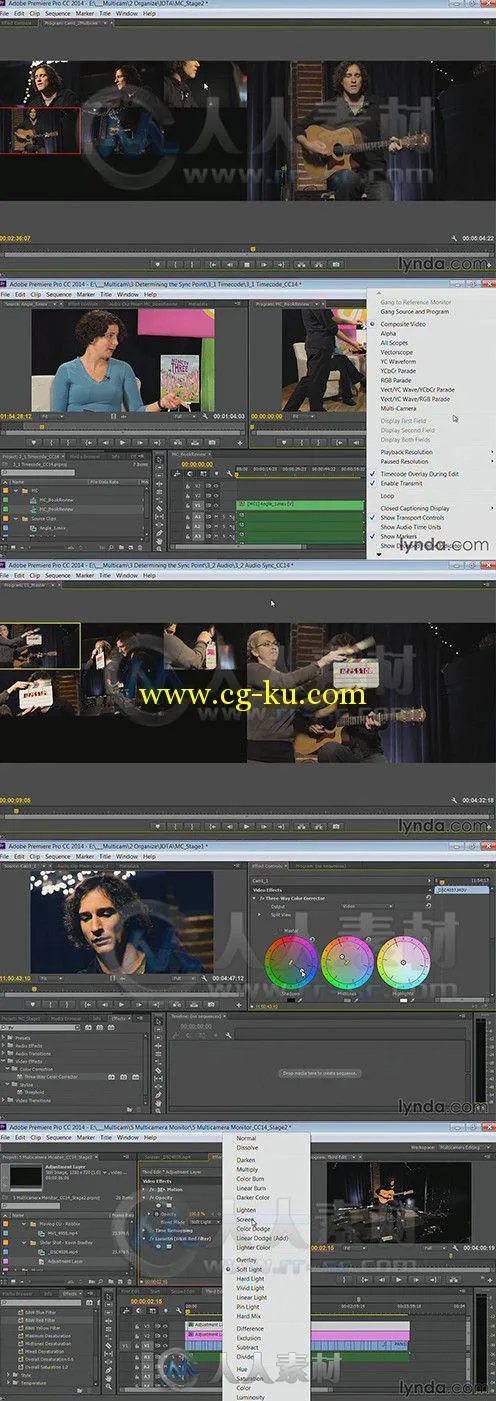Pick the Difference blend mode
The image size is (496, 1401).
pos(250,1329)
